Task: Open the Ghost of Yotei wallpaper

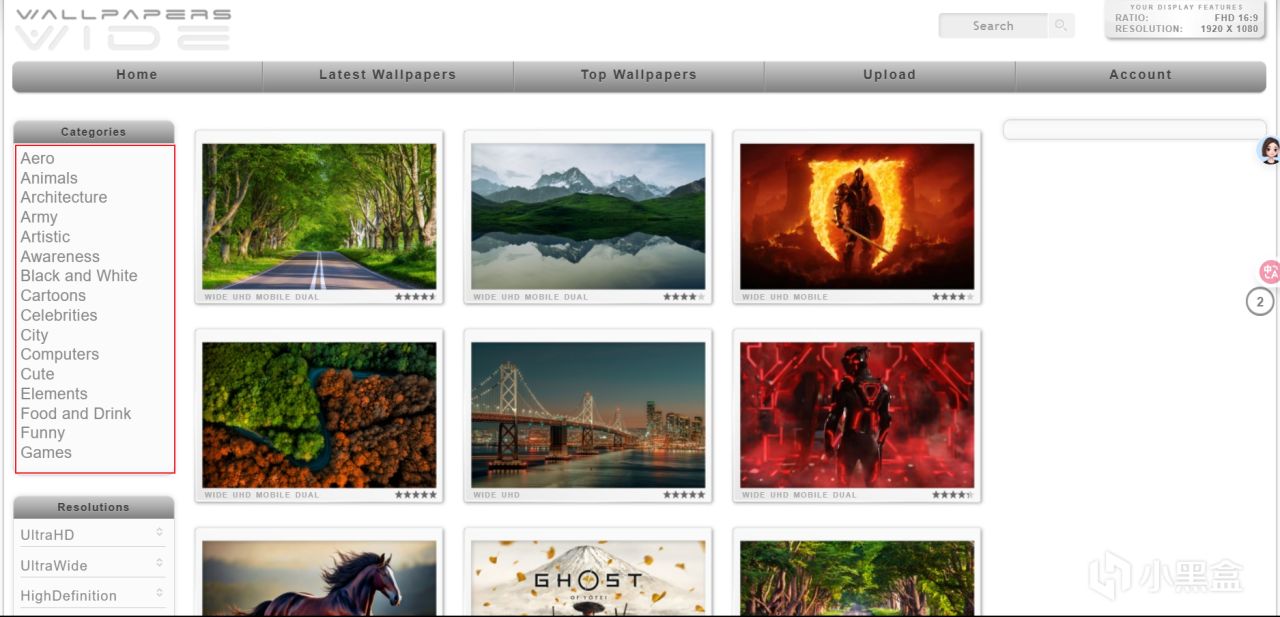Action: (x=588, y=578)
